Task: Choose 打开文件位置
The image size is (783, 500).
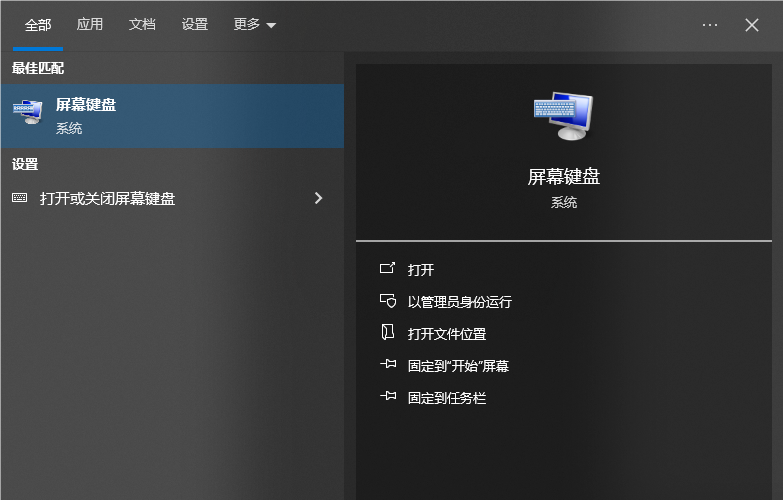Action: pos(447,334)
